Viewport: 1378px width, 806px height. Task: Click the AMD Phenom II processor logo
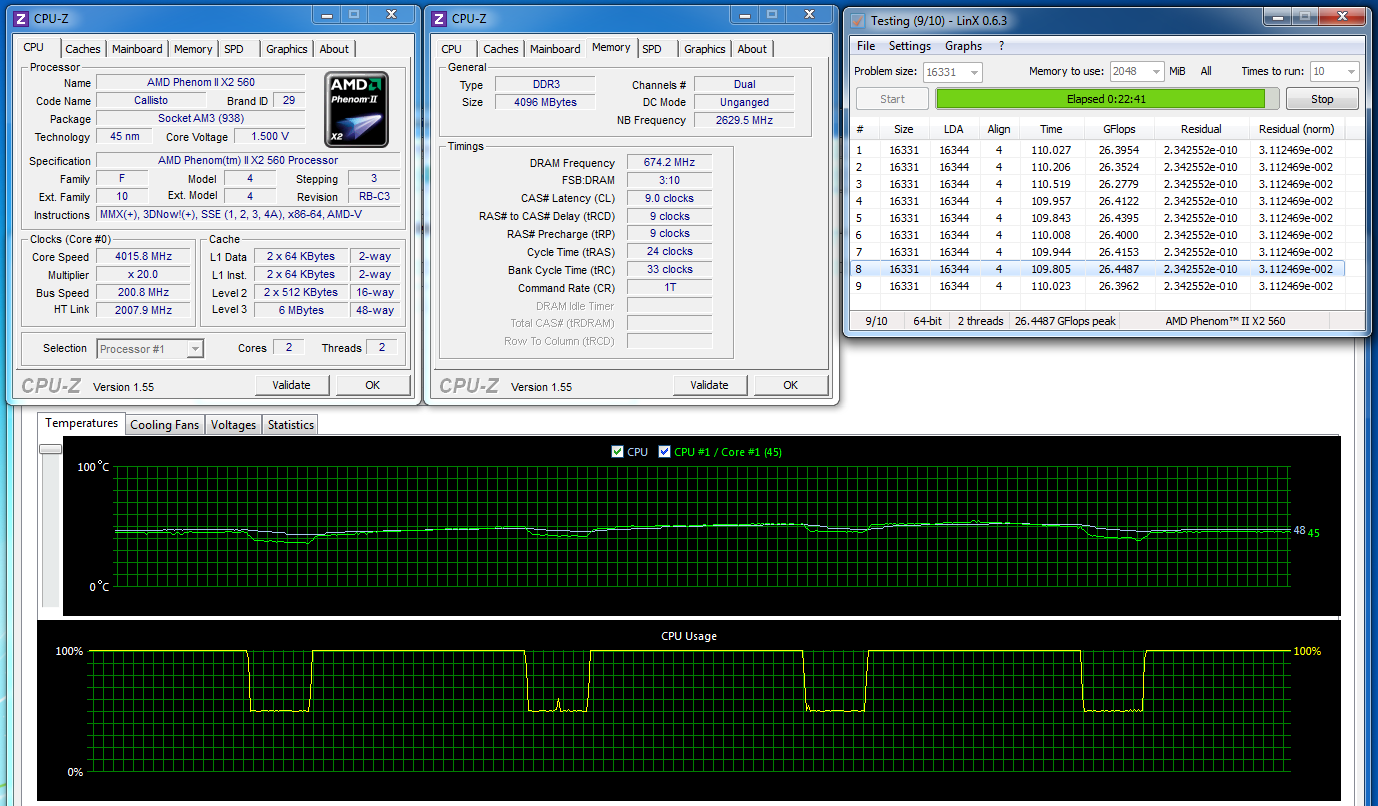356,109
